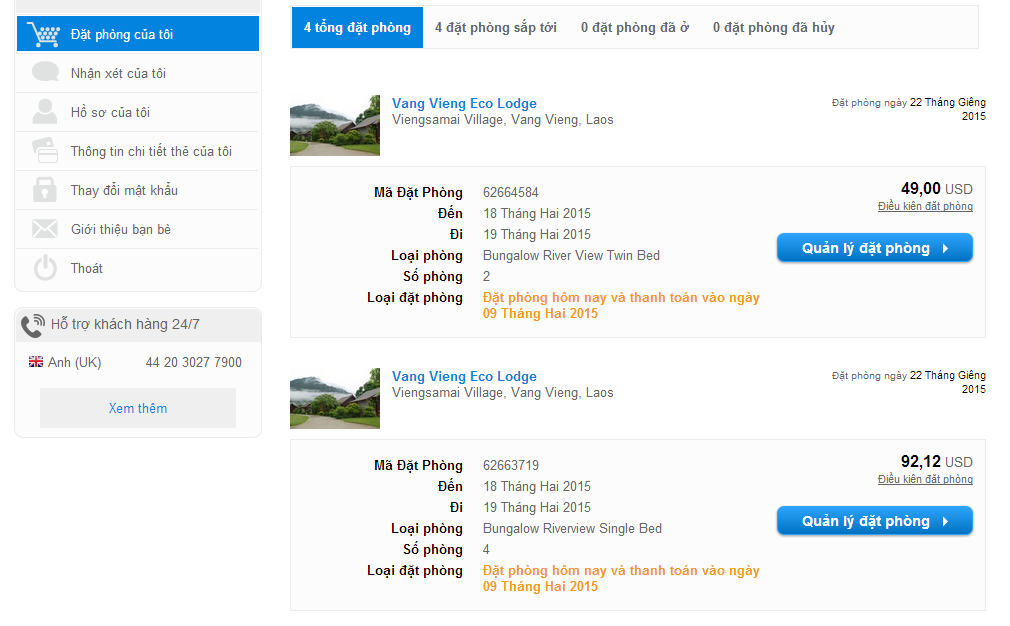Click the envelope icon for Giới thiệu bạn bè
1010x626 pixels.
(45, 229)
